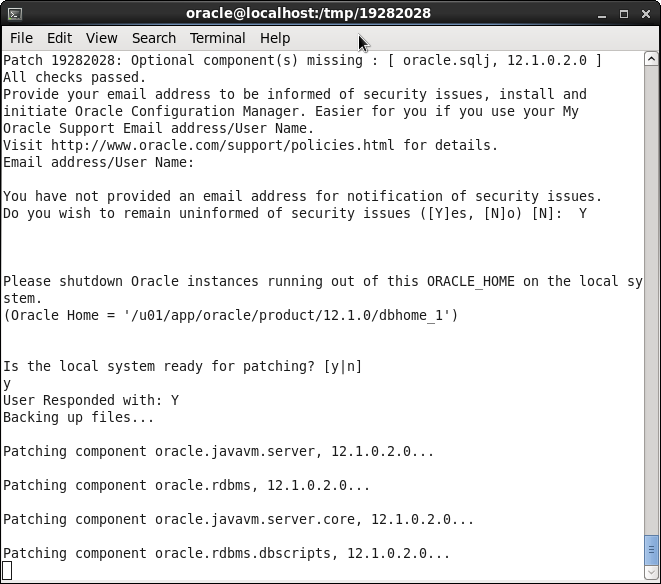Image resolution: width=661 pixels, height=584 pixels.
Task: Click 'Patch 19282028: Optional component(s) missing' line
Action: (303, 61)
